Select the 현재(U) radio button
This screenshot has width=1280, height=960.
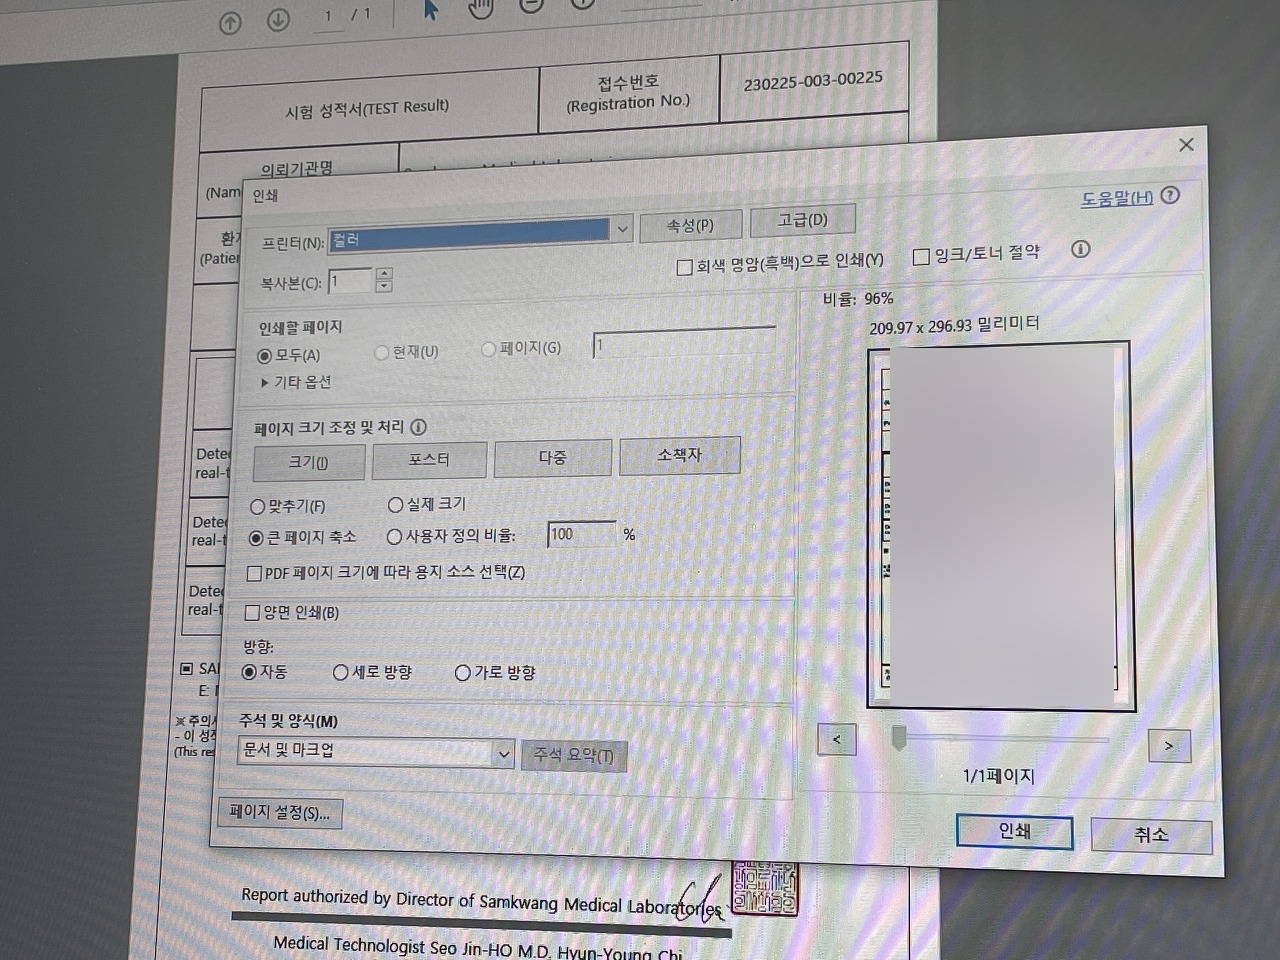pos(381,353)
